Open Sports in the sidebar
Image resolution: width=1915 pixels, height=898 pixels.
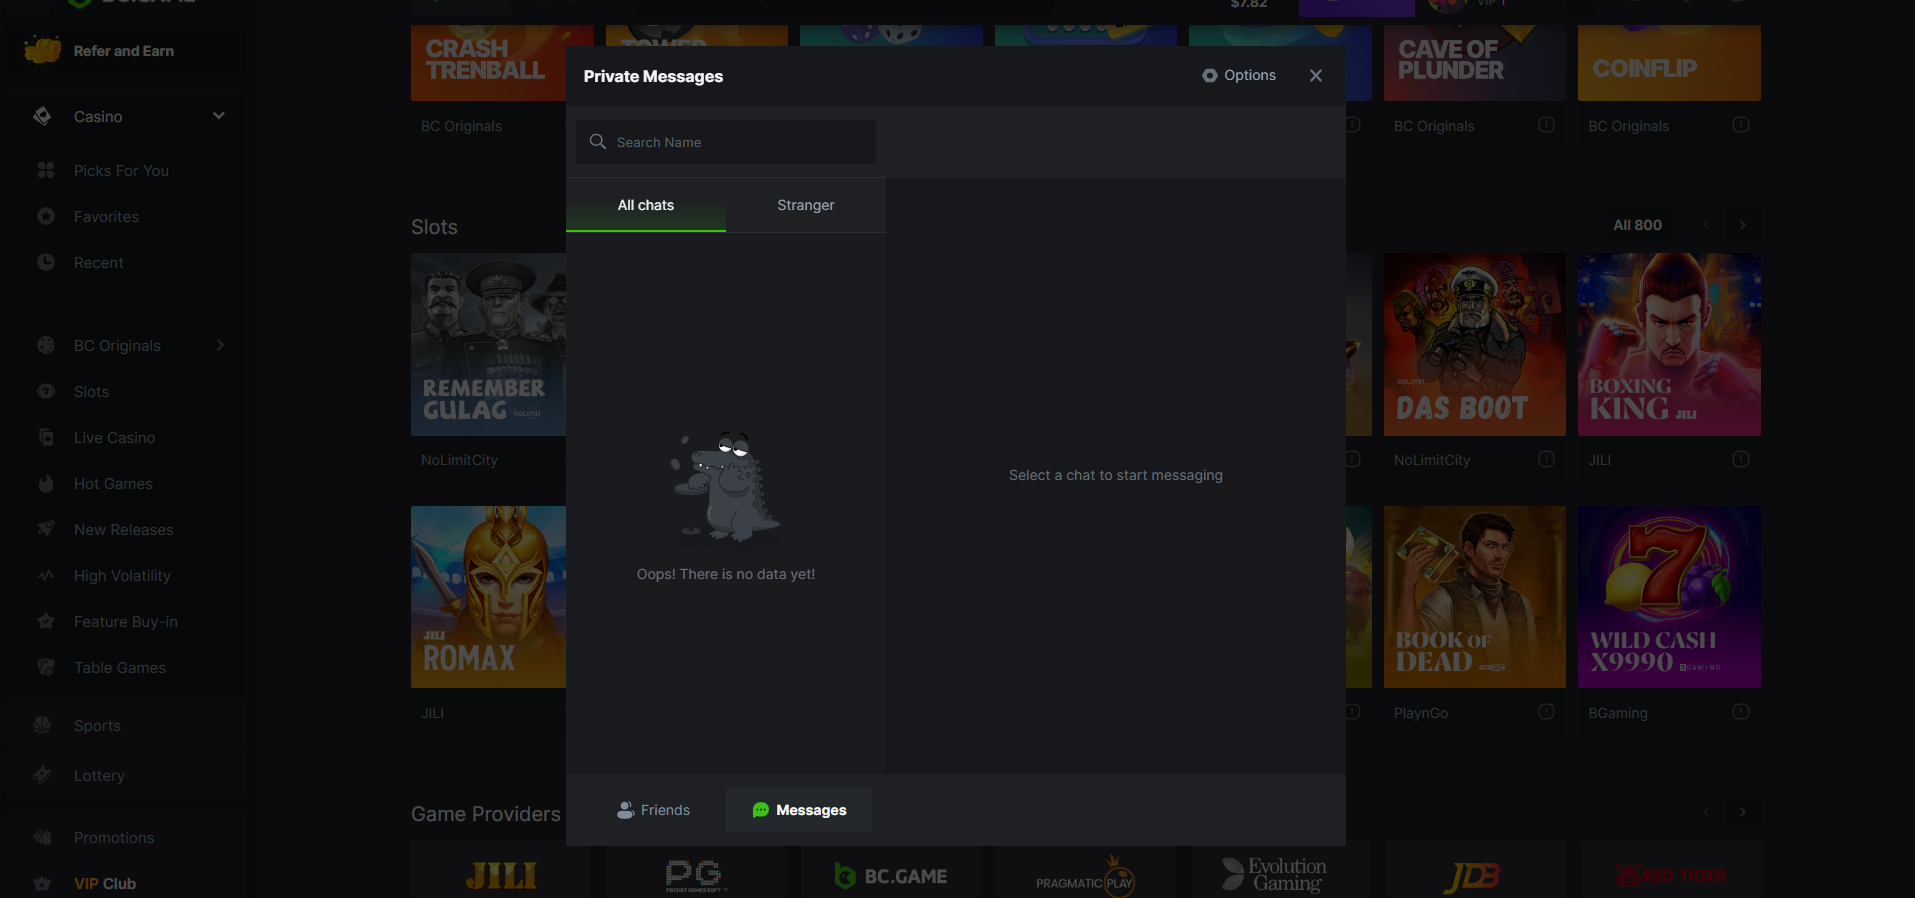97,726
